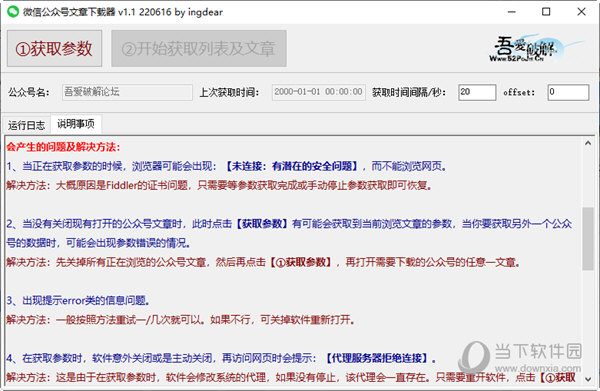
Task: Click the green WeChat app icon in title bar
Action: coord(13,11)
